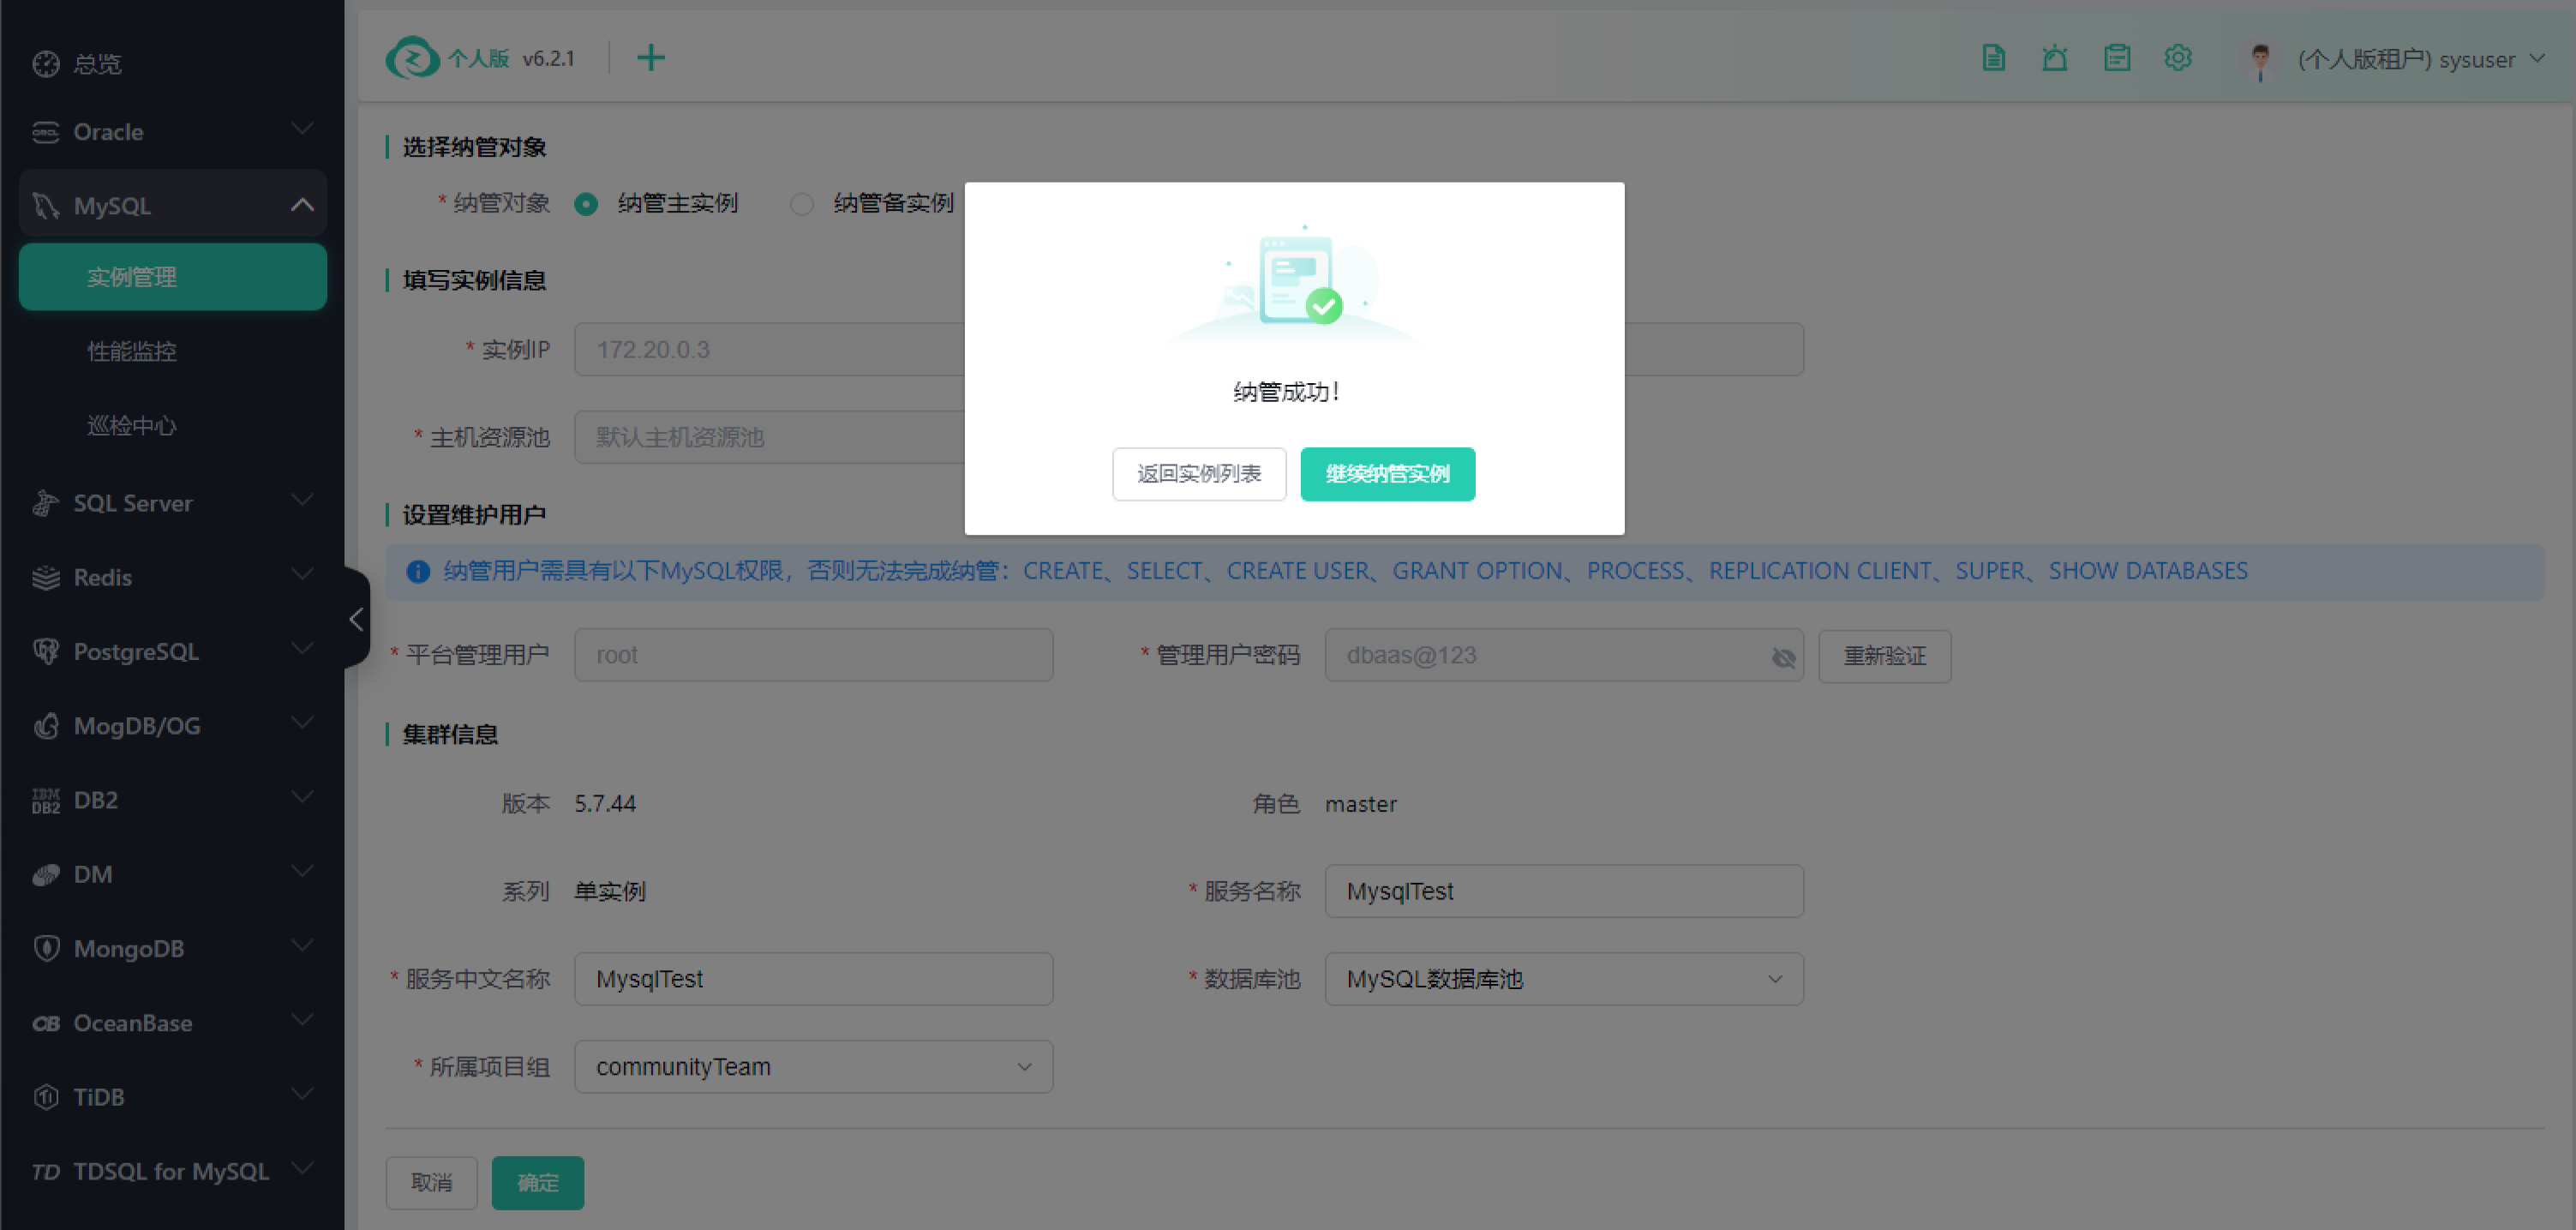Open the document icon in top bar
Screen dimensions: 2576x1230
coord(1993,58)
